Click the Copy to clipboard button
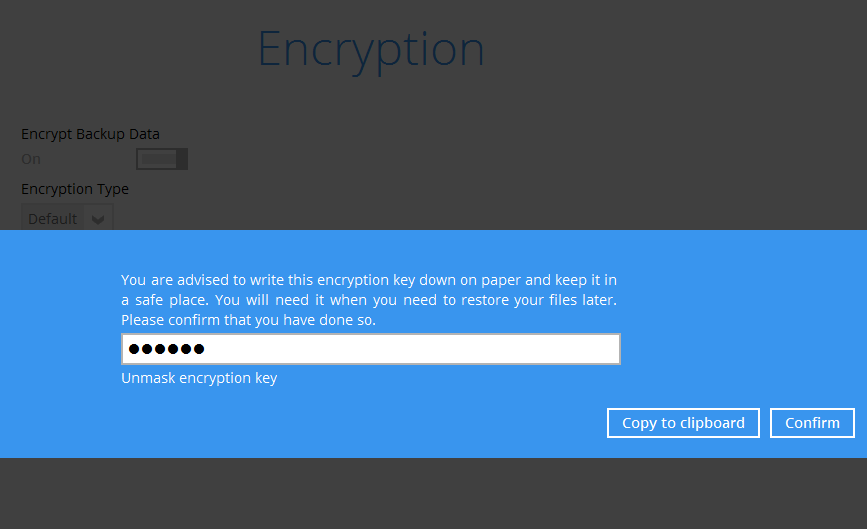This screenshot has height=529, width=867. (683, 423)
